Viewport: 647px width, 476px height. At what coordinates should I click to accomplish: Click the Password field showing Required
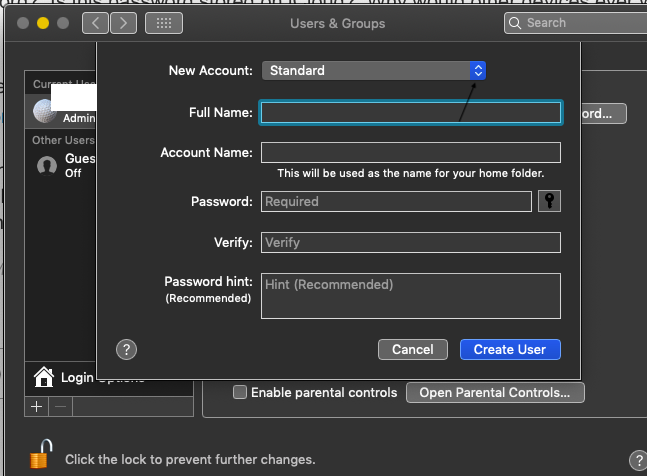coord(396,201)
